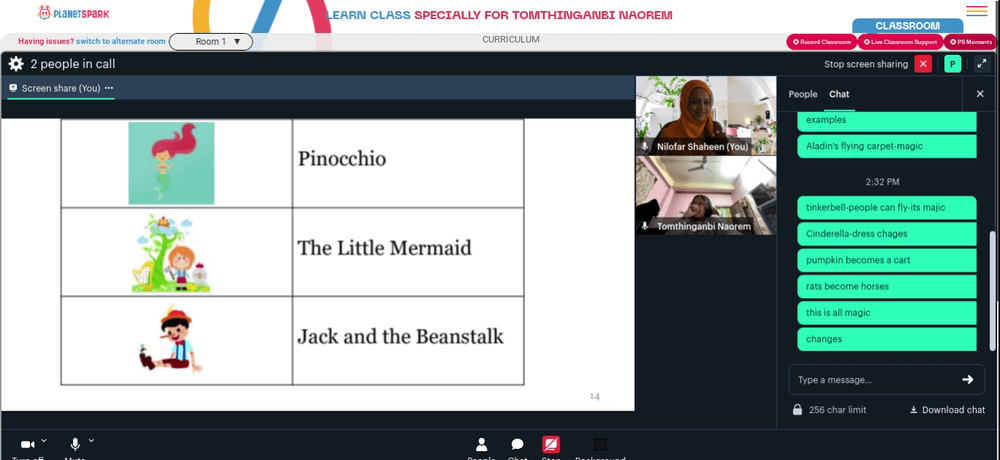Click the 2:32 PM chat timestamp
This screenshot has width=1000, height=460.
(882, 182)
